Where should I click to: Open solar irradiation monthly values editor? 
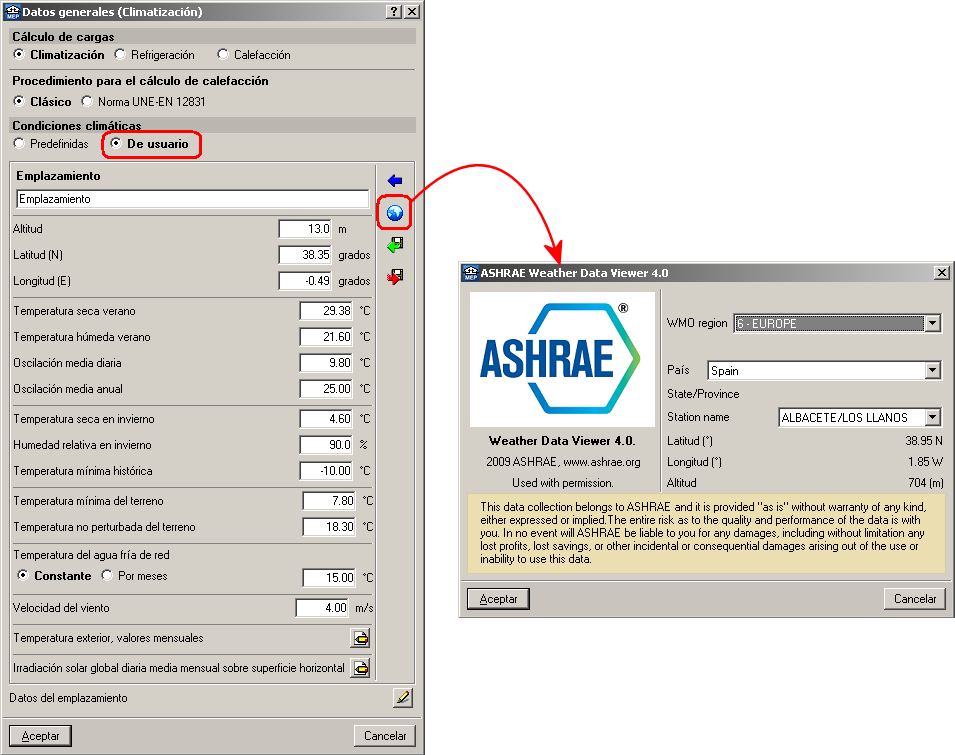361,668
